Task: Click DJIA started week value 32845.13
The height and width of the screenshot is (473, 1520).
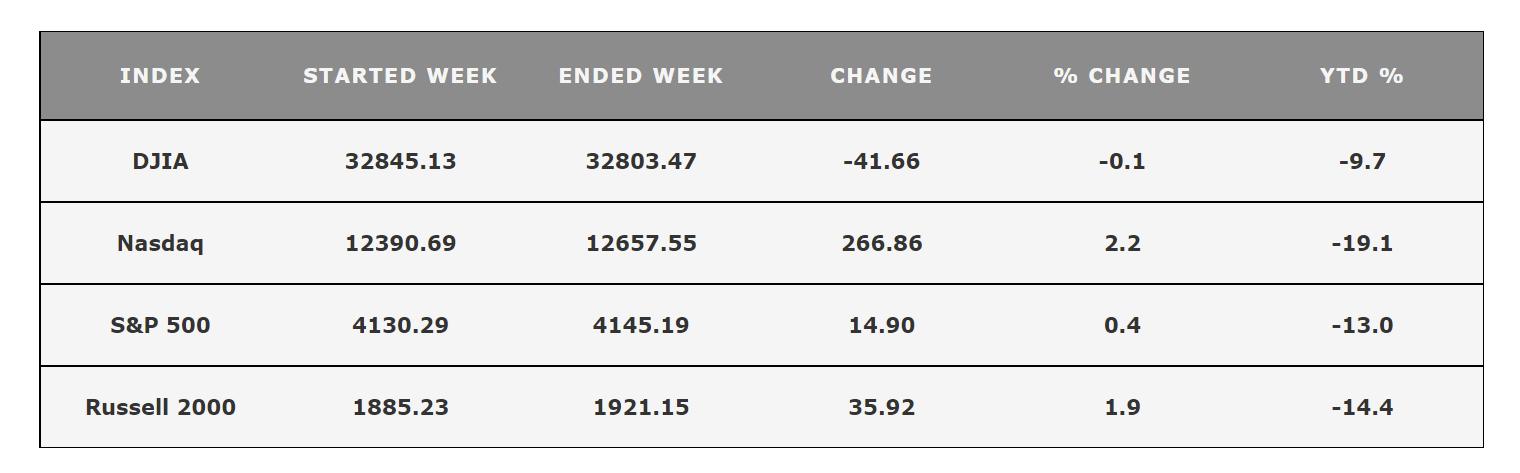Action: click(400, 161)
